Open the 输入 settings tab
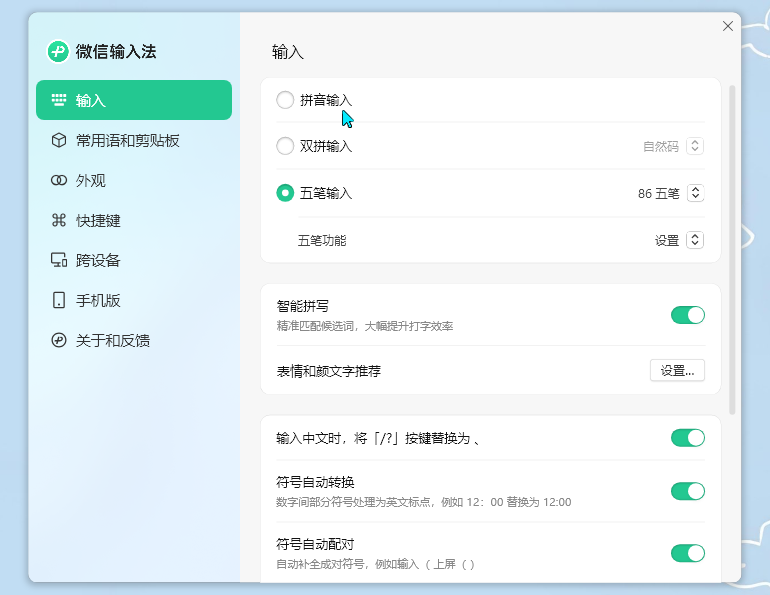This screenshot has width=770, height=595. [134, 100]
